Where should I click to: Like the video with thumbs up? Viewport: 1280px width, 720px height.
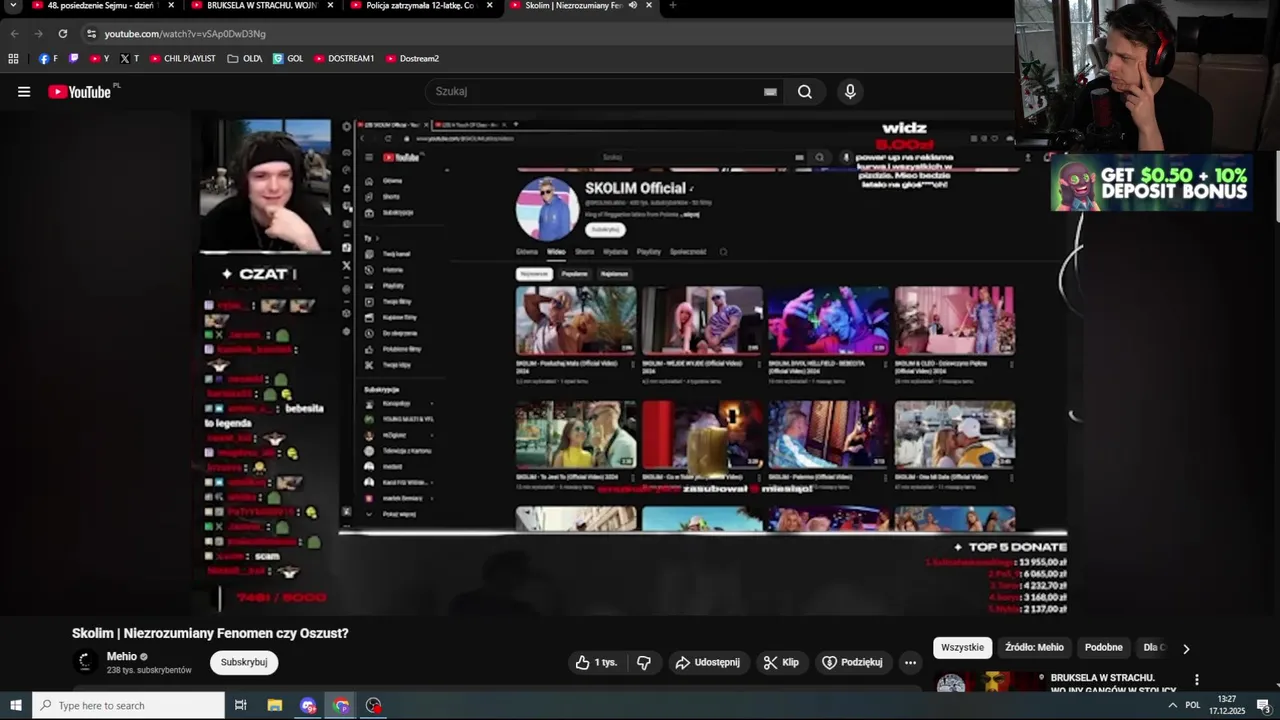(596, 662)
